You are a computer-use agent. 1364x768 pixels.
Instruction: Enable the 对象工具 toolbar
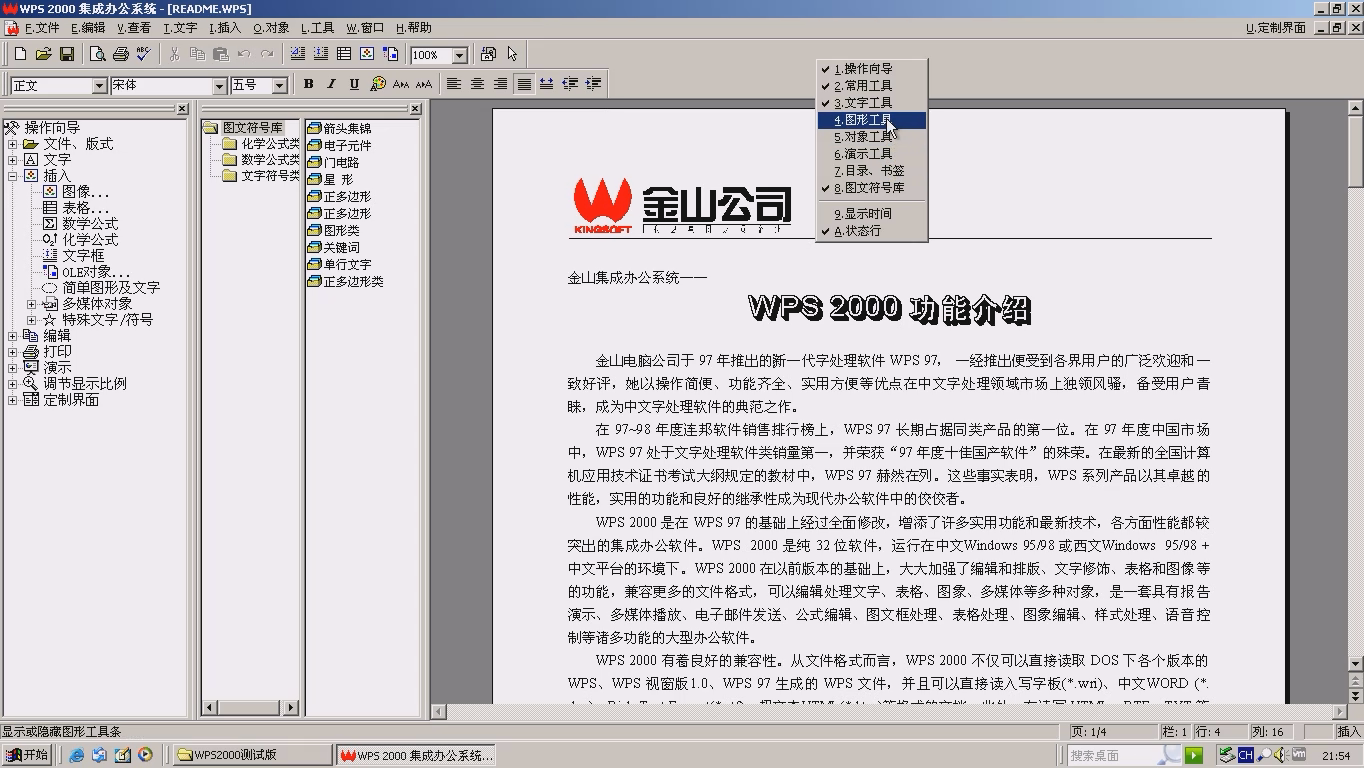pos(872,137)
